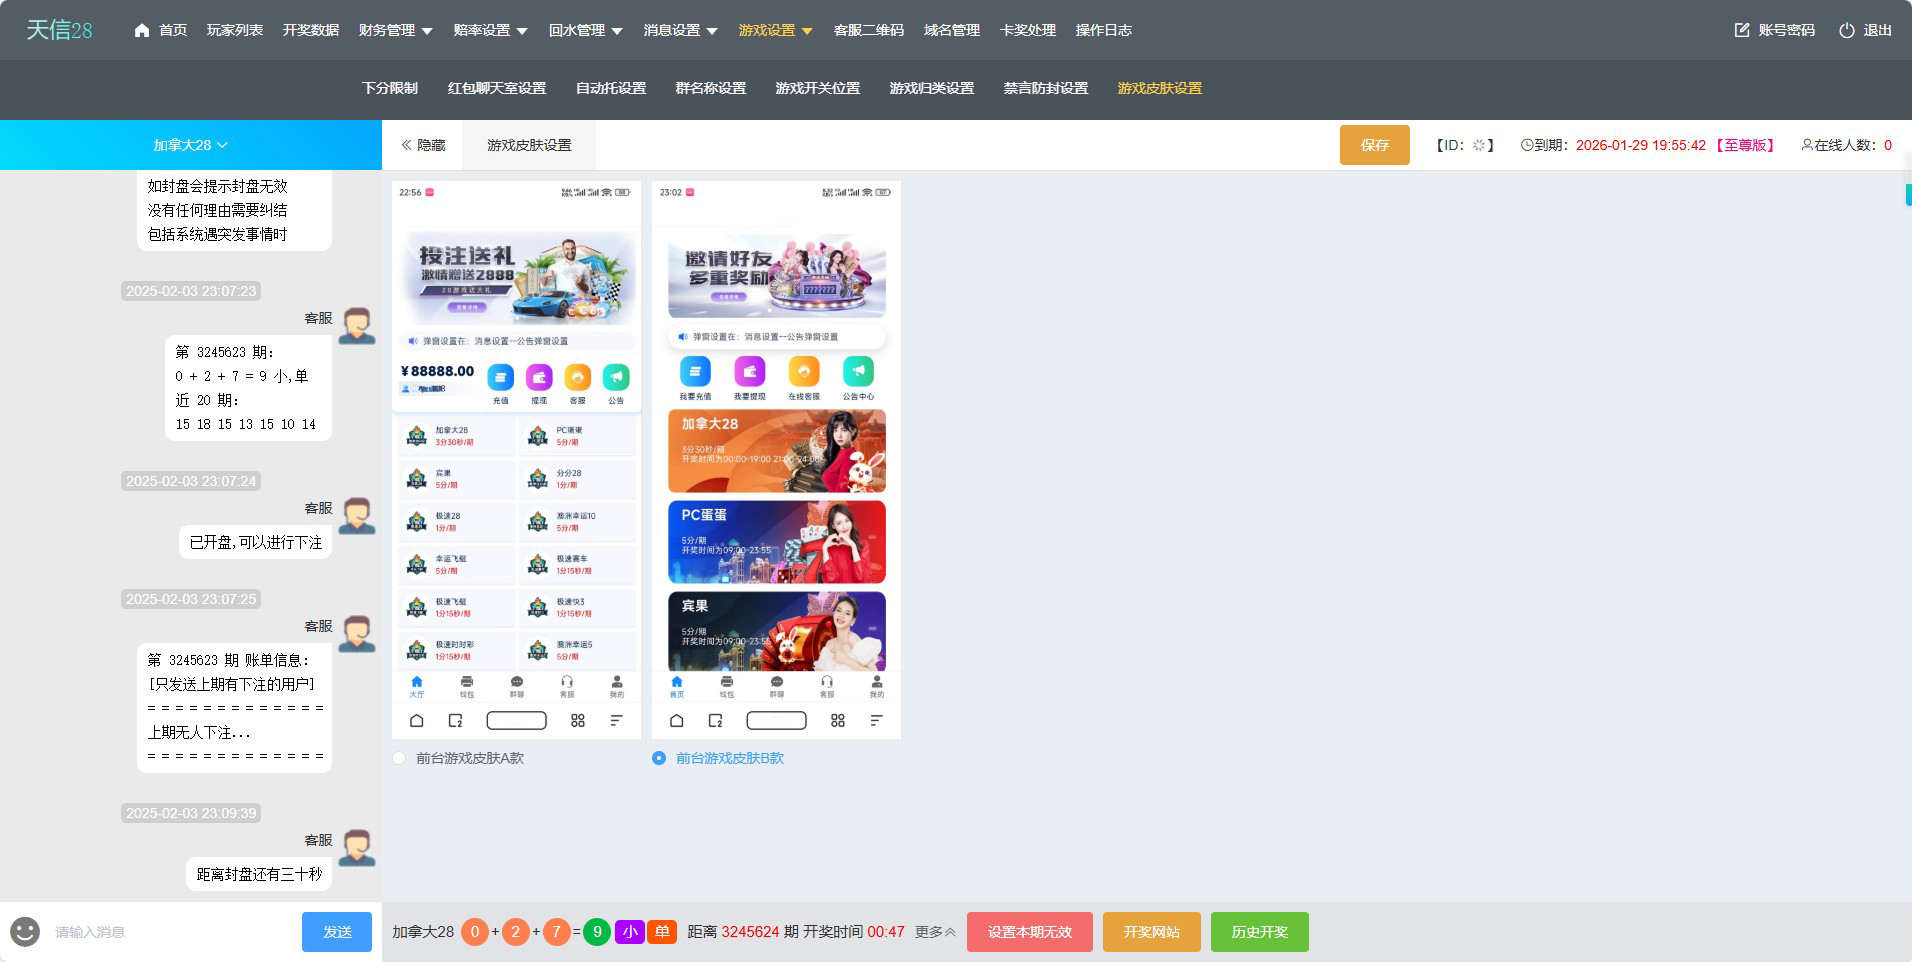Viewport: 1912px width, 962px height.
Task: Click the 到期 clock icon
Action: pos(1527,145)
